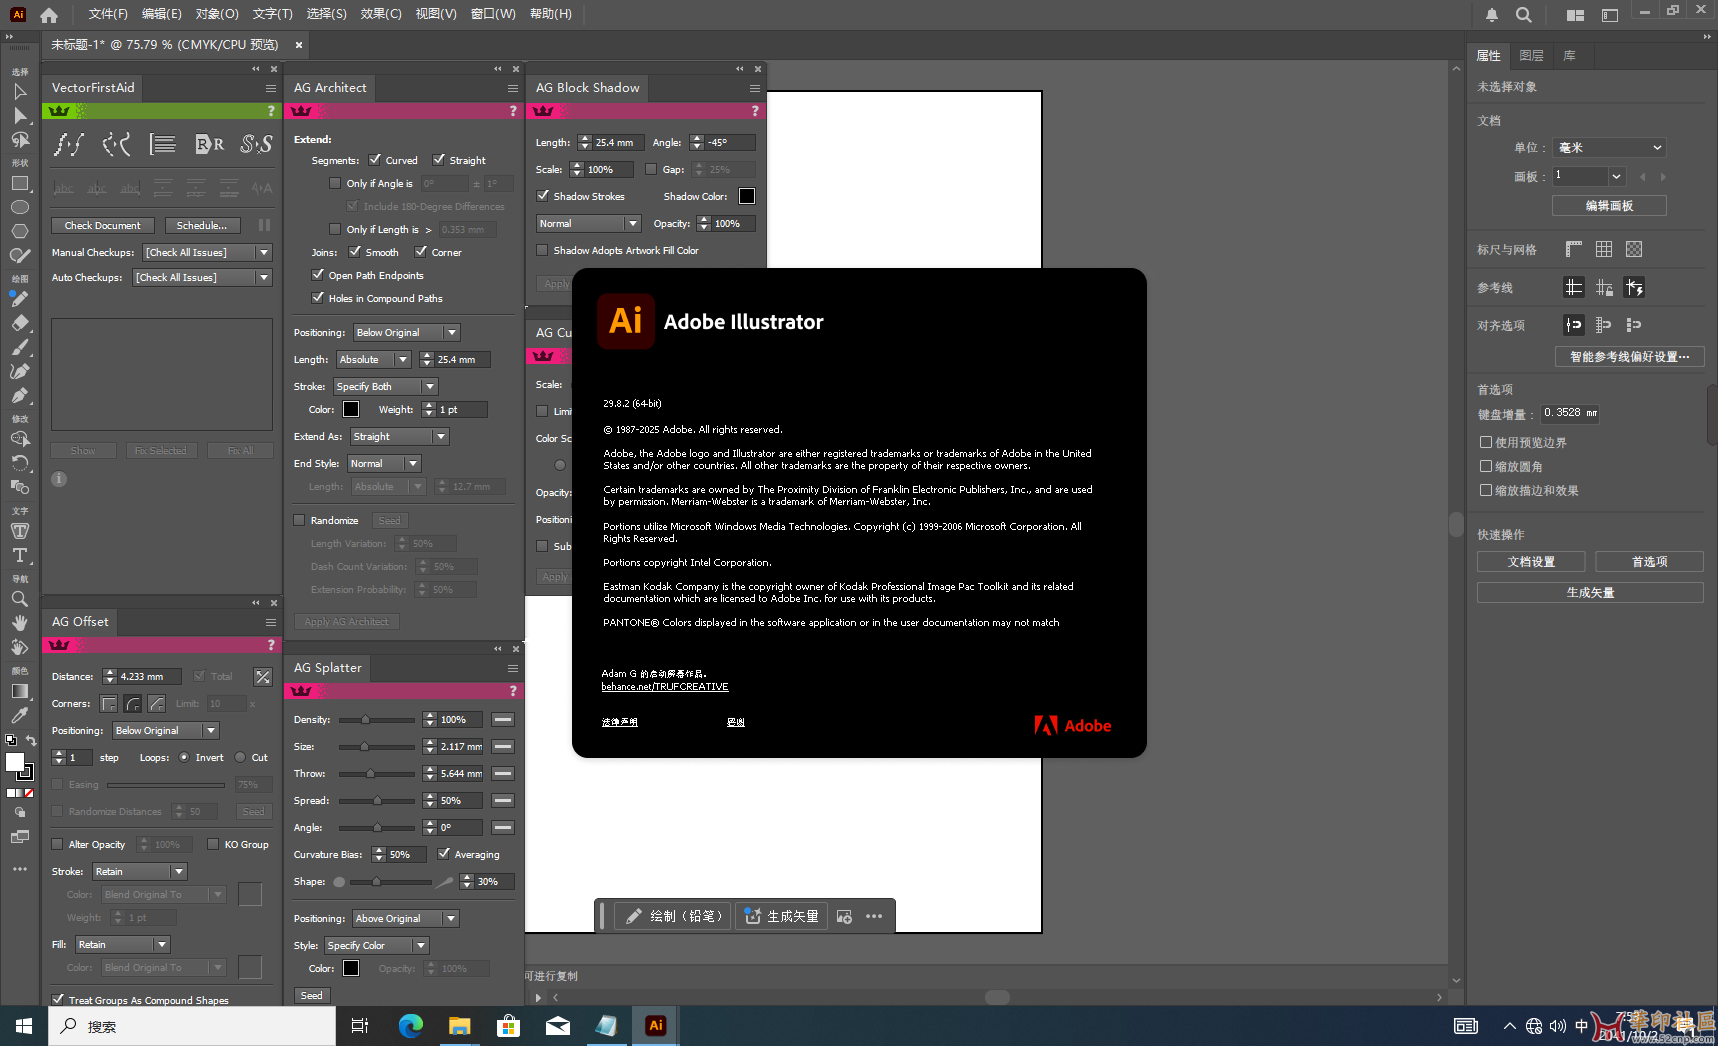Select the Zoom tool in the toolbar
Viewport: 1718px width, 1046px height.
[x=19, y=599]
